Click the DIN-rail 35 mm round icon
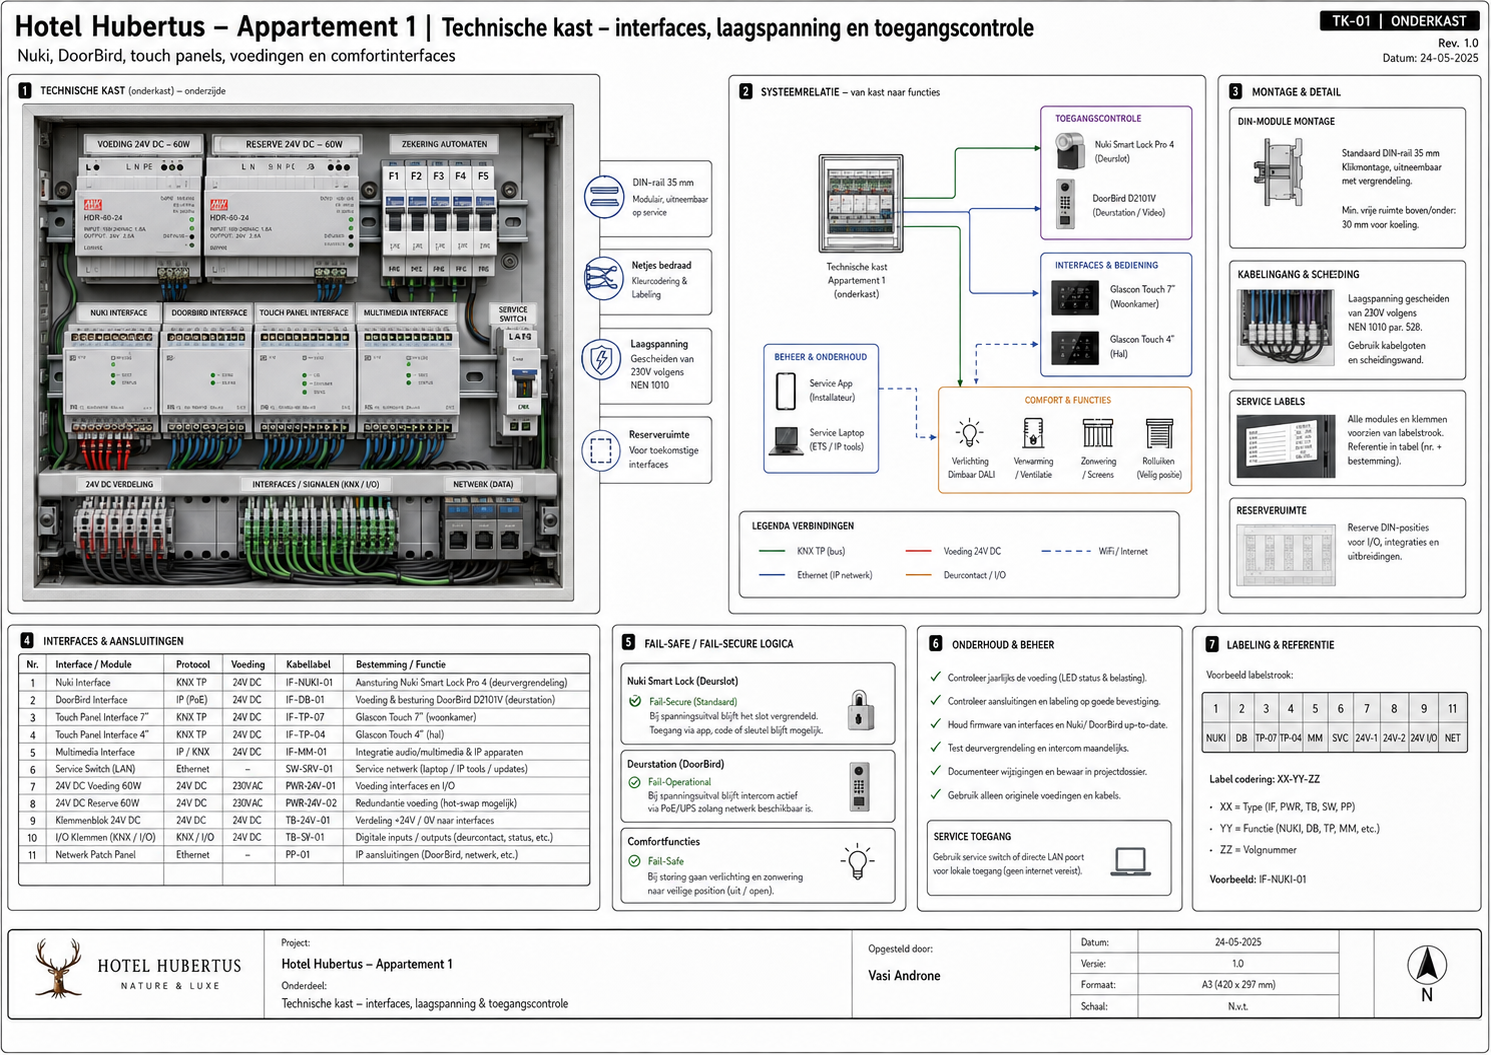 604,197
